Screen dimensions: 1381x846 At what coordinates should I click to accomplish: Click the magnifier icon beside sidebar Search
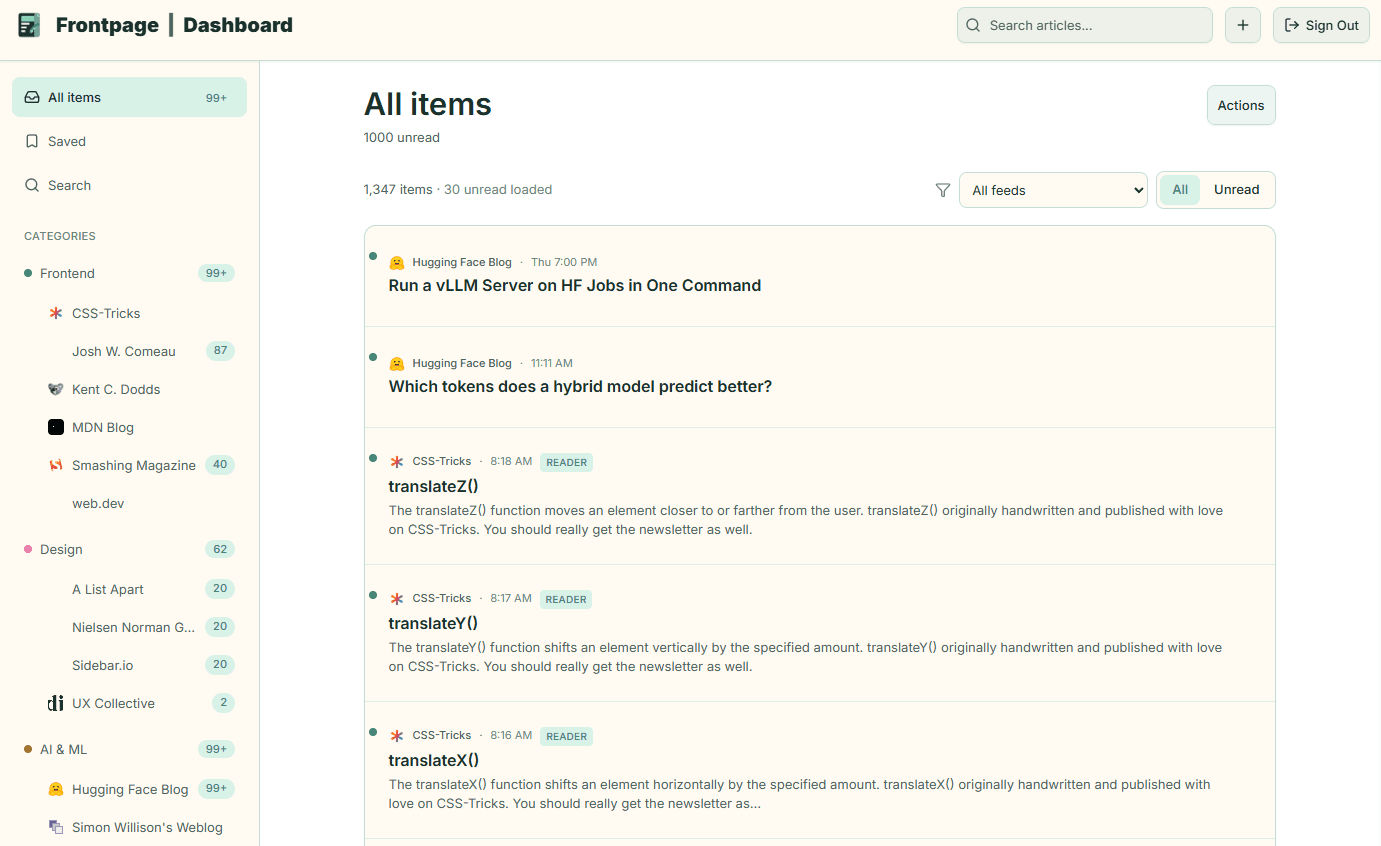click(x=32, y=185)
